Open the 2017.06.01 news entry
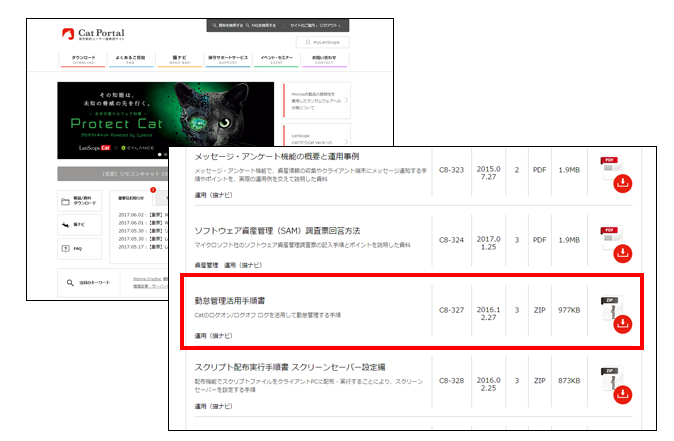Screen dimensions: 674x441 coord(143,223)
